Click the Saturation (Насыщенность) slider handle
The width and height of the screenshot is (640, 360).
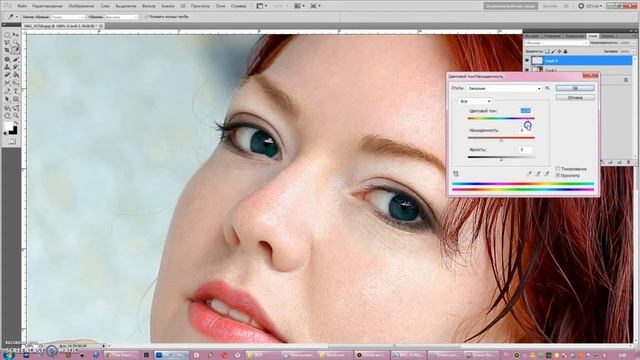pos(501,140)
